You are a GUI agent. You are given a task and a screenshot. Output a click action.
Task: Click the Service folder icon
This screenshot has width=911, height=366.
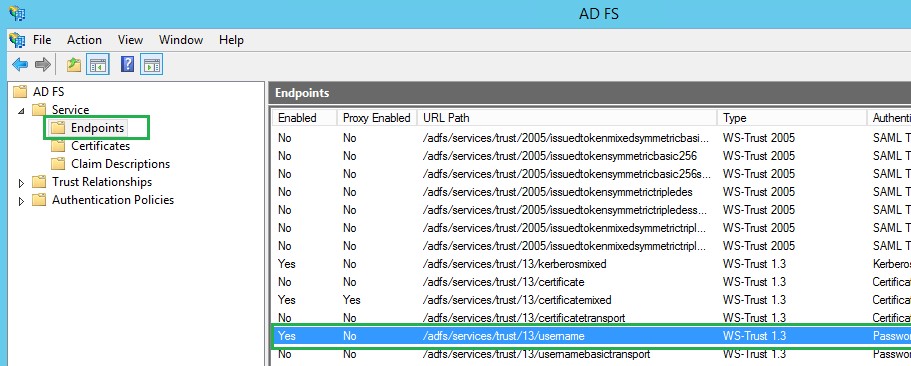(x=39, y=110)
